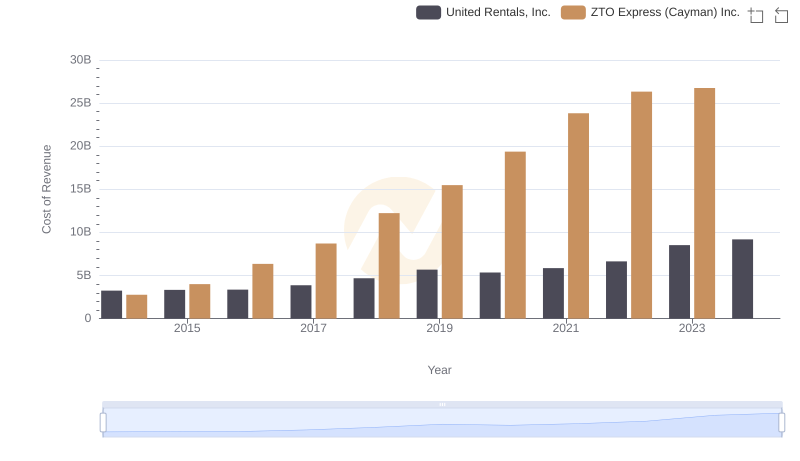Click the Year axis title

439,370
